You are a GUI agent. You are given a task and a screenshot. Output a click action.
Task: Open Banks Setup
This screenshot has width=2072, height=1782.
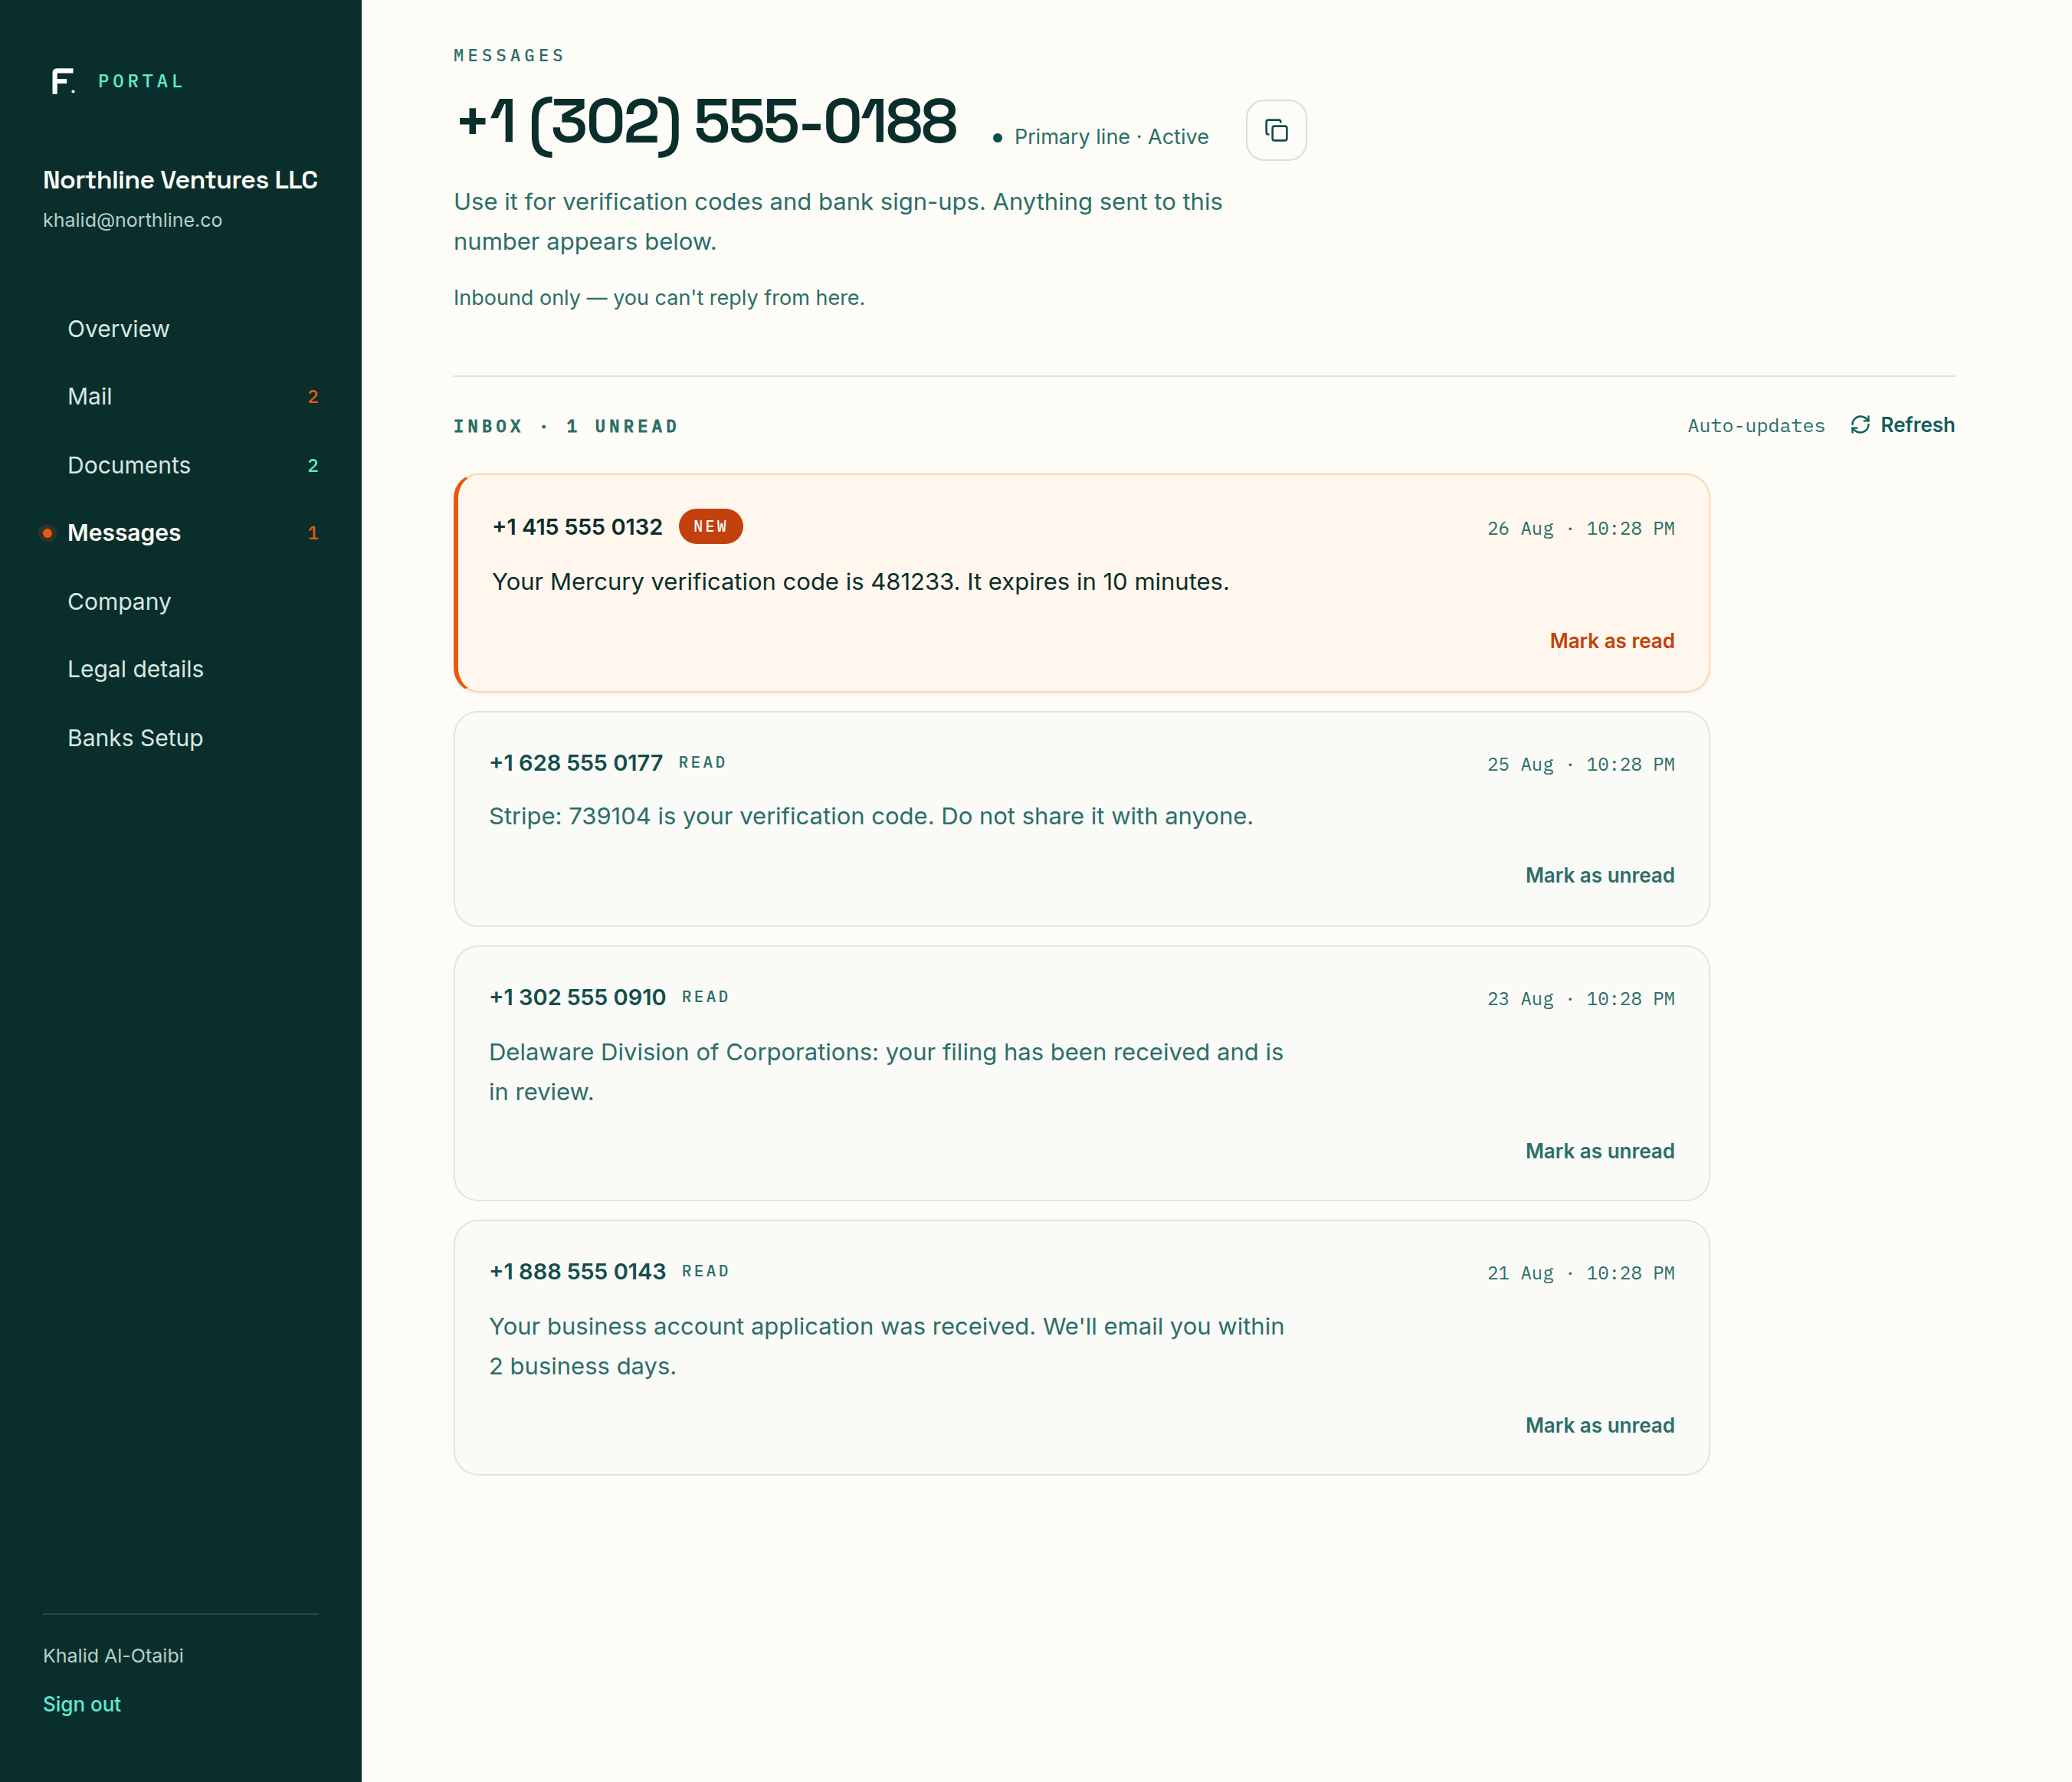pyautogui.click(x=135, y=738)
